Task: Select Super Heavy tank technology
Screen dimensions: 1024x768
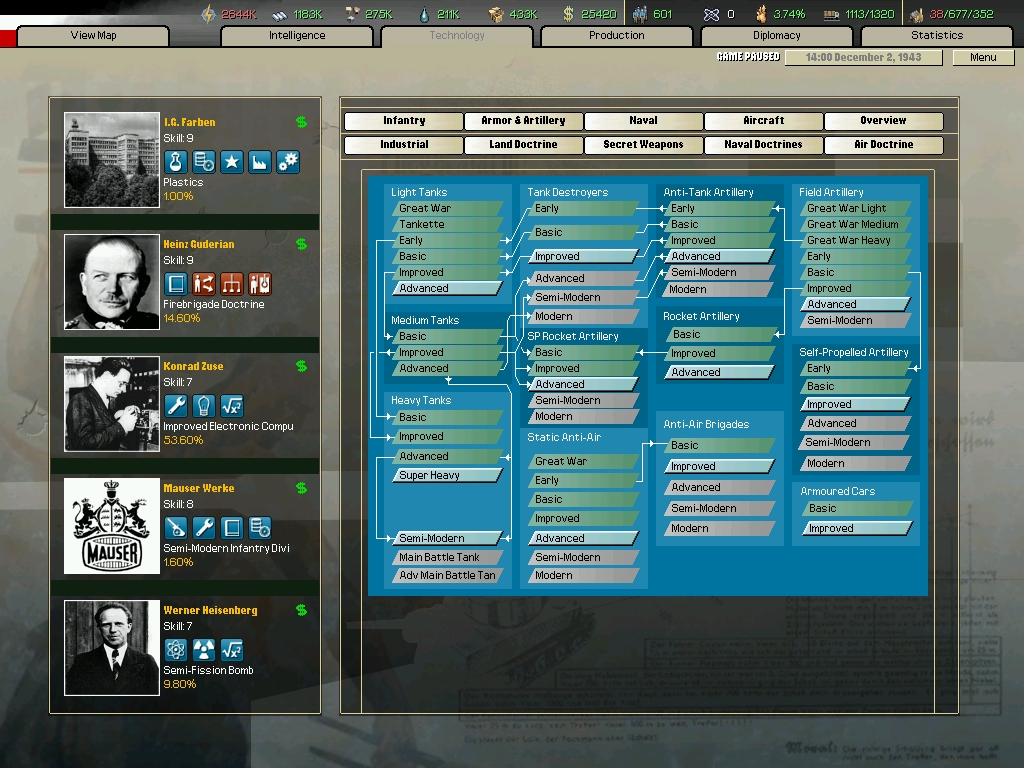Action: coord(448,475)
